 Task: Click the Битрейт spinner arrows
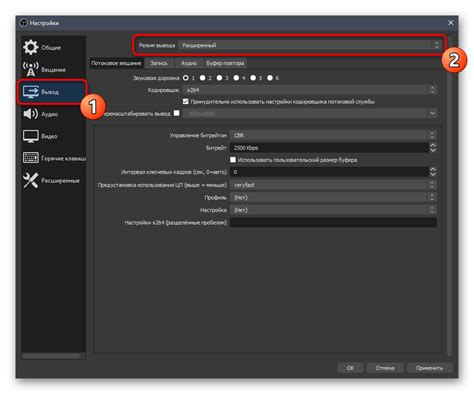(x=433, y=148)
